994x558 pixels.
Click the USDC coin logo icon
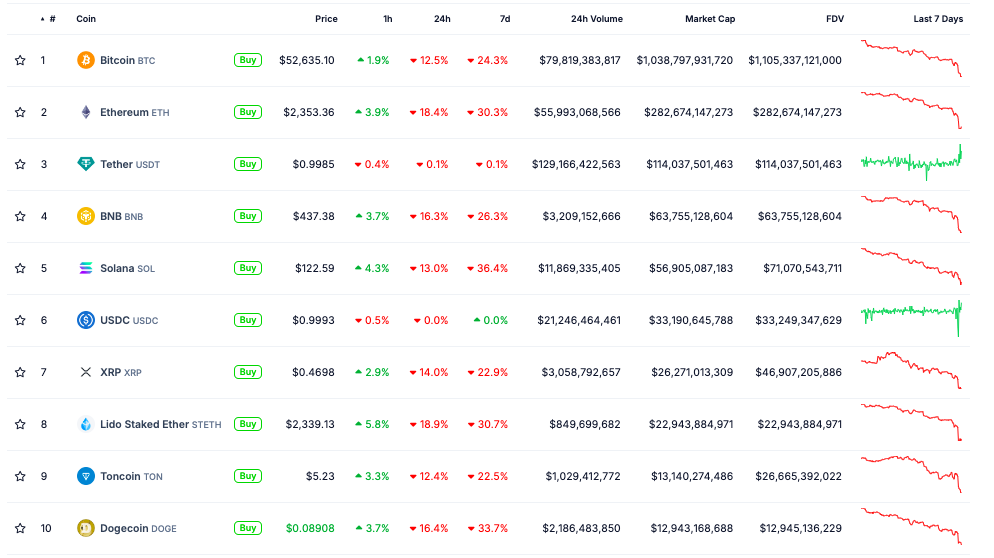(86, 320)
